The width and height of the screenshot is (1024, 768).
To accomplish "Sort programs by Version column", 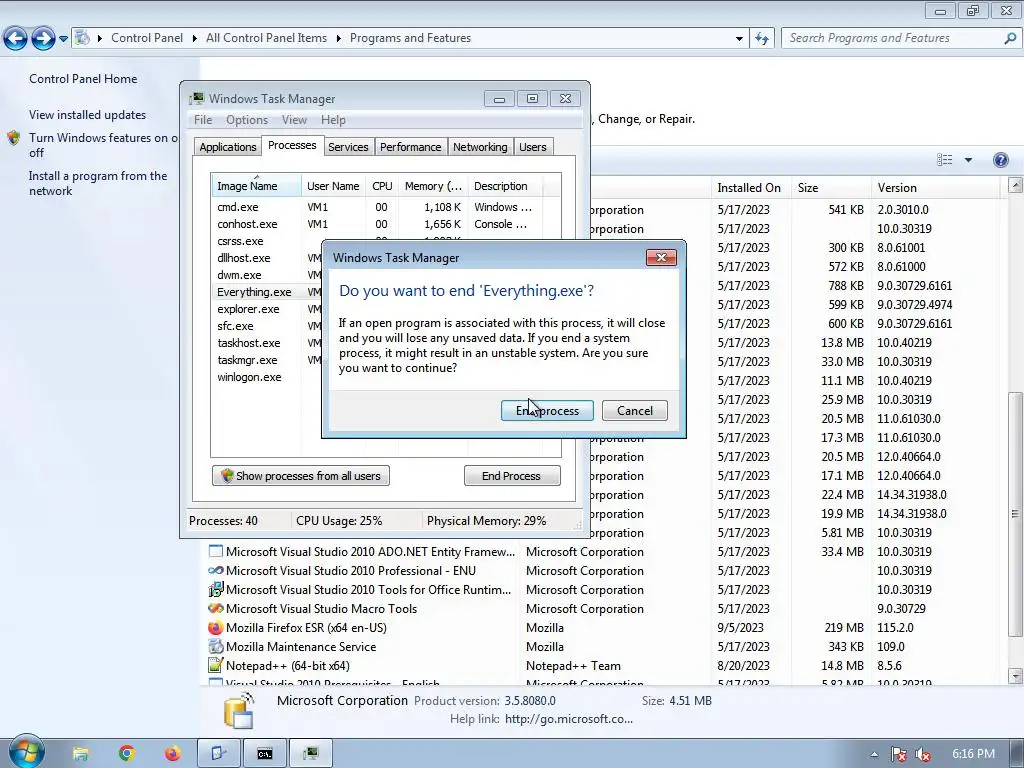I will pos(935,187).
